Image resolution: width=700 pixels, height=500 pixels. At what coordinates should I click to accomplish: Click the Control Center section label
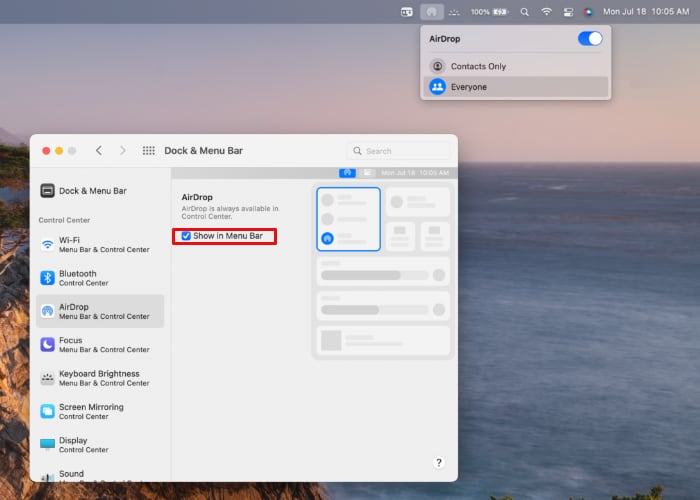pos(64,220)
